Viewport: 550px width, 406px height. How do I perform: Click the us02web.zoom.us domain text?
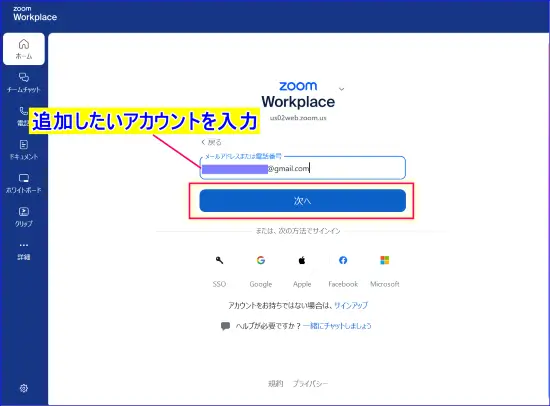pyautogui.click(x=298, y=118)
